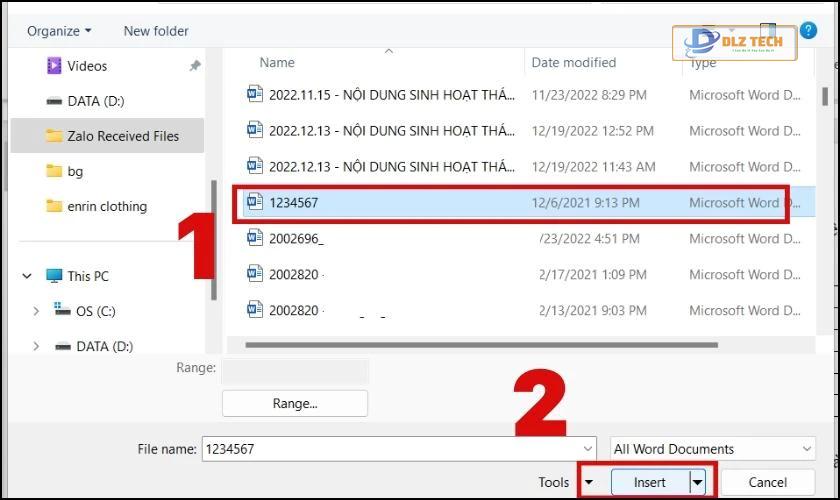This screenshot has height=500, width=840.
Task: Sort files by the Type column header
Action: tap(702, 64)
